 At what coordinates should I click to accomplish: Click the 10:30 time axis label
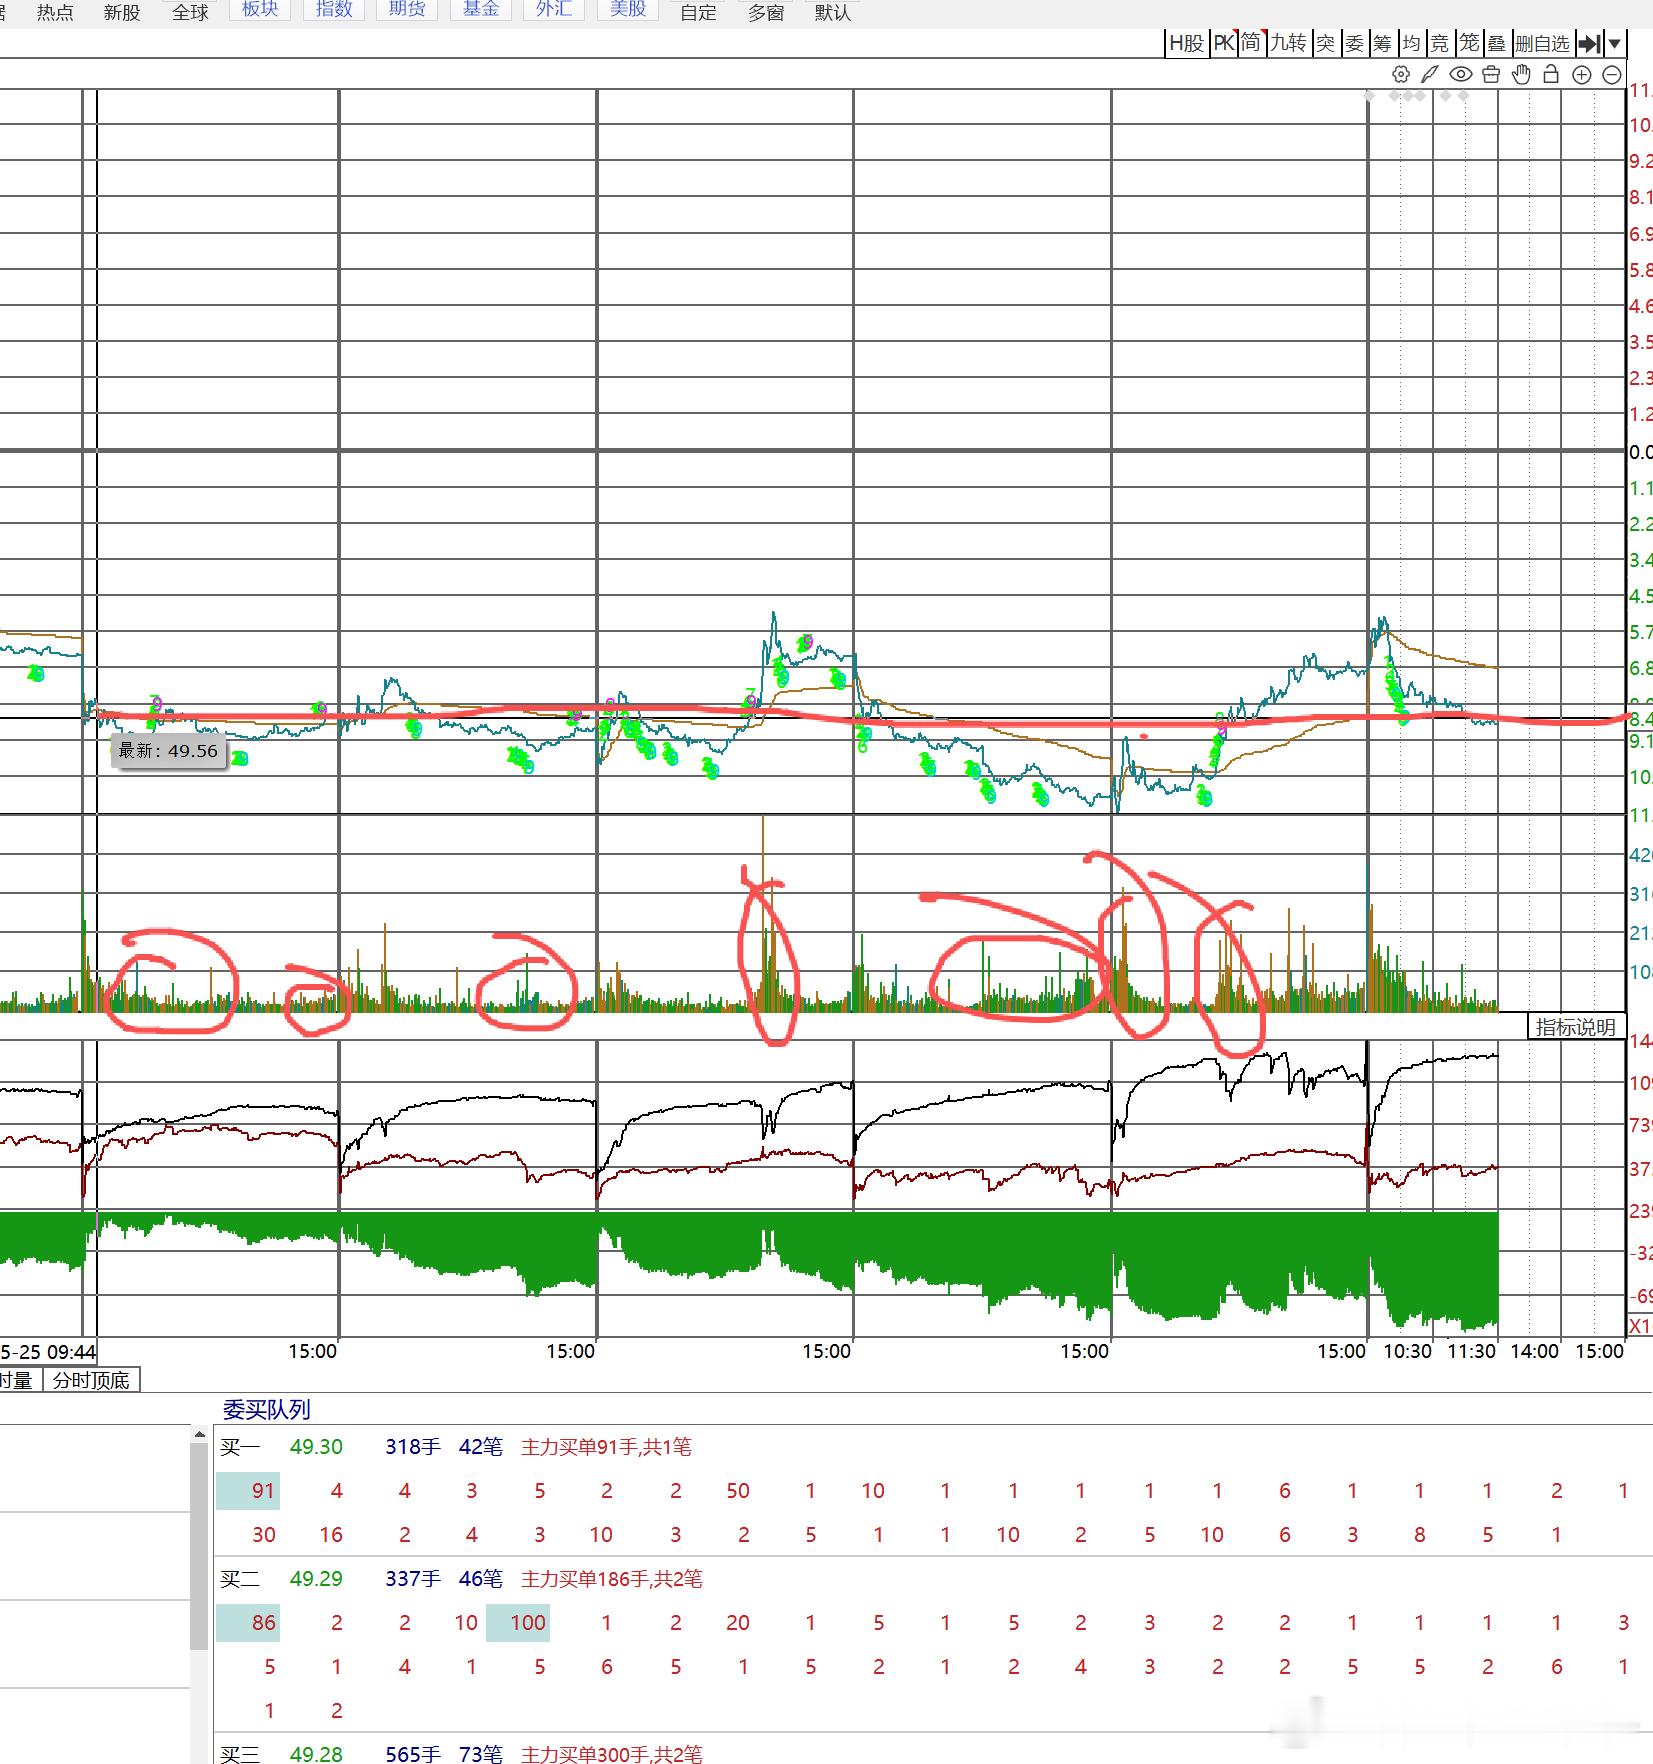pos(1407,1351)
